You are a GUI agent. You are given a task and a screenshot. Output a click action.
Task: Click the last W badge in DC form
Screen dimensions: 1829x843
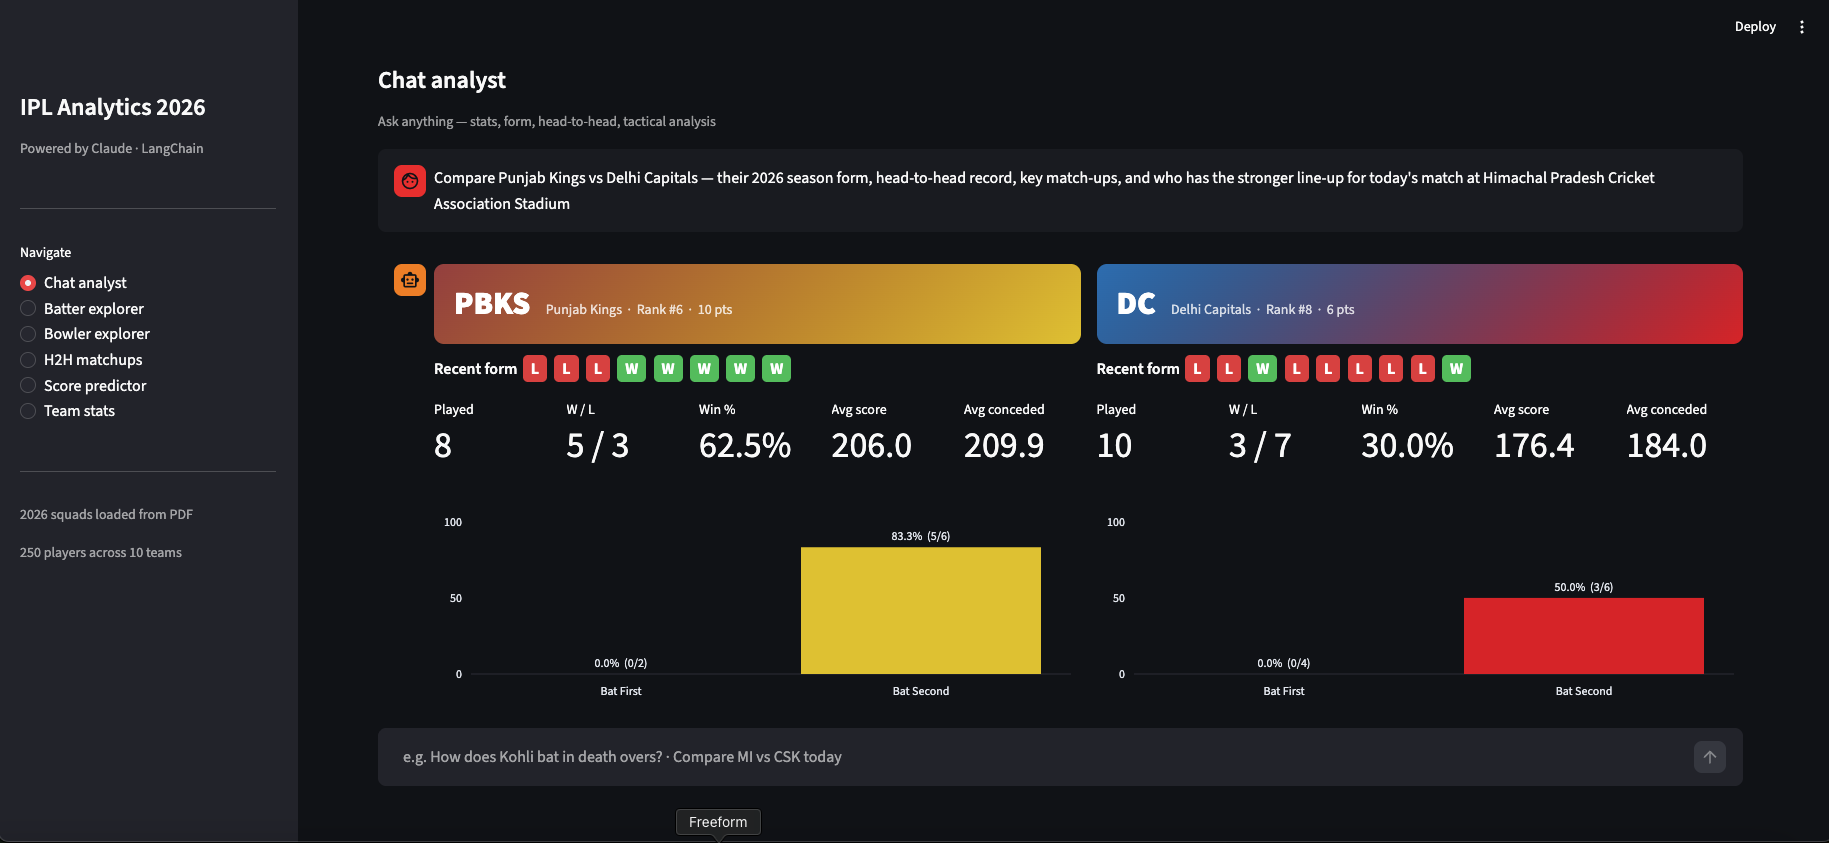[1456, 369]
